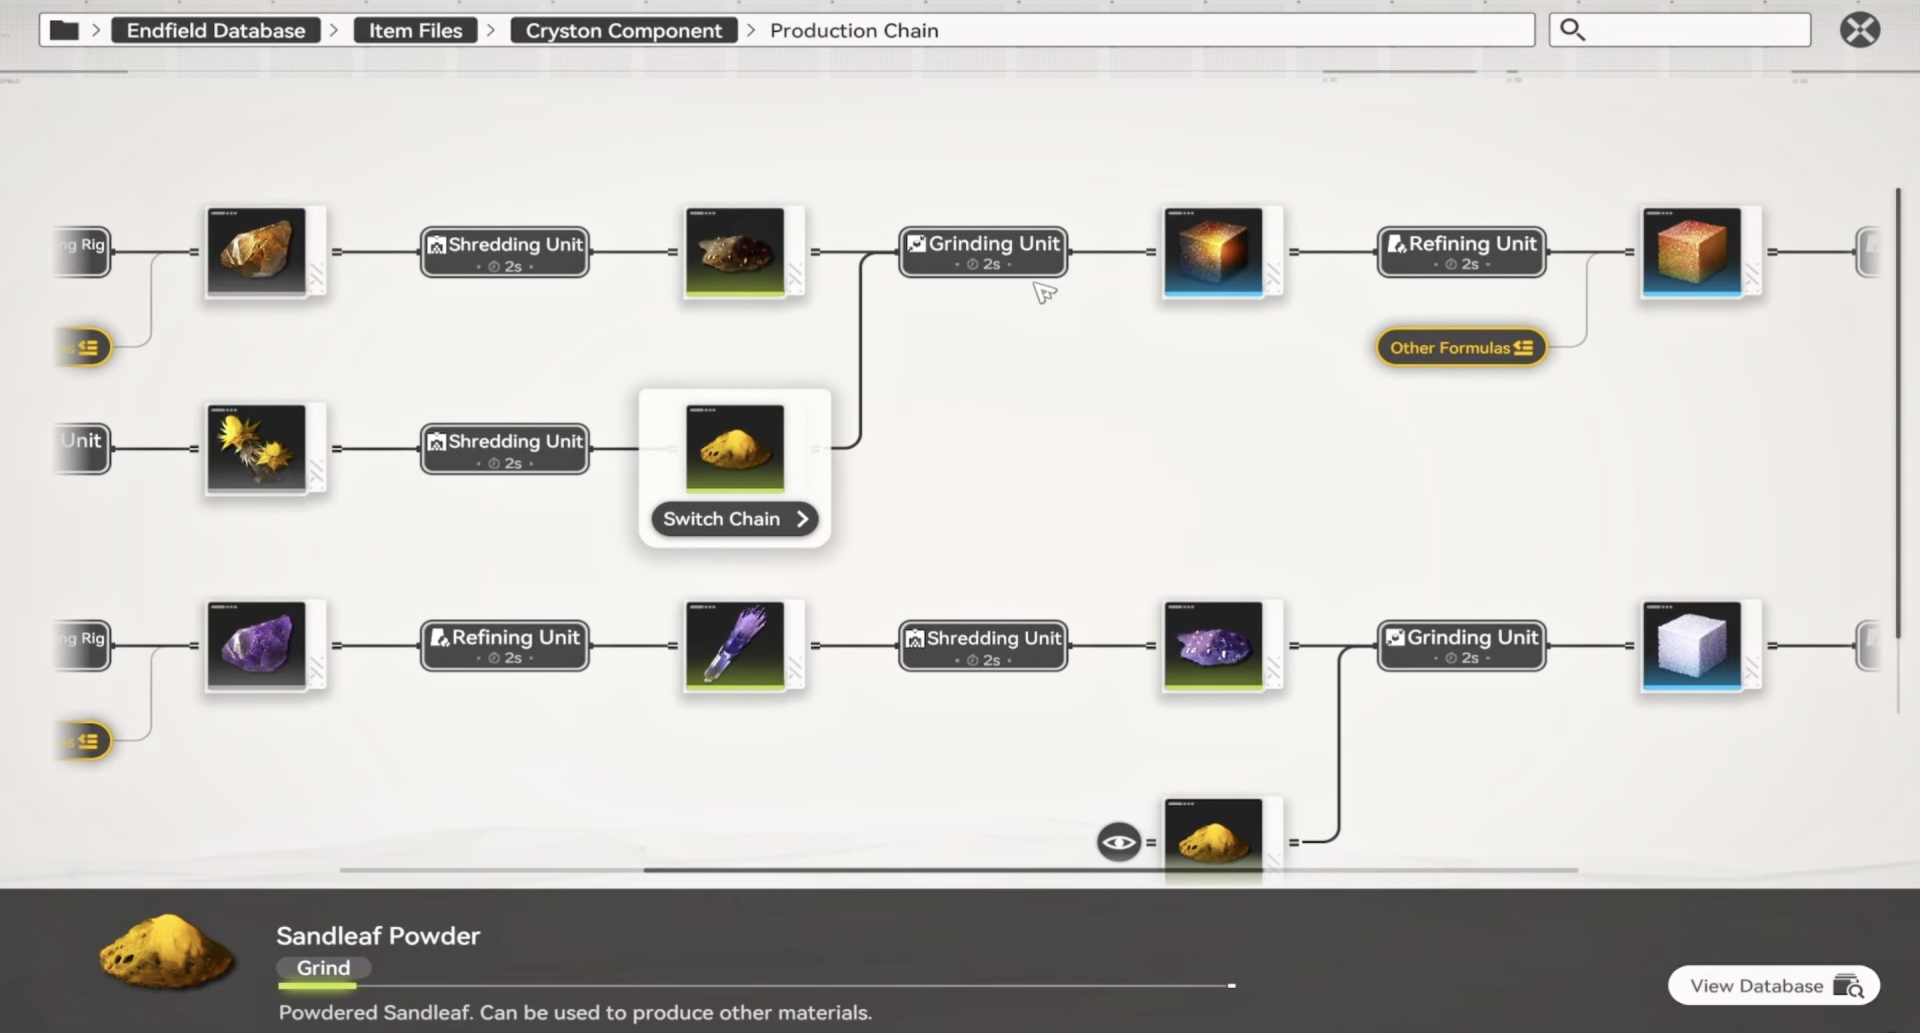Click the folder icon in breadcrumb bar

tap(64, 30)
